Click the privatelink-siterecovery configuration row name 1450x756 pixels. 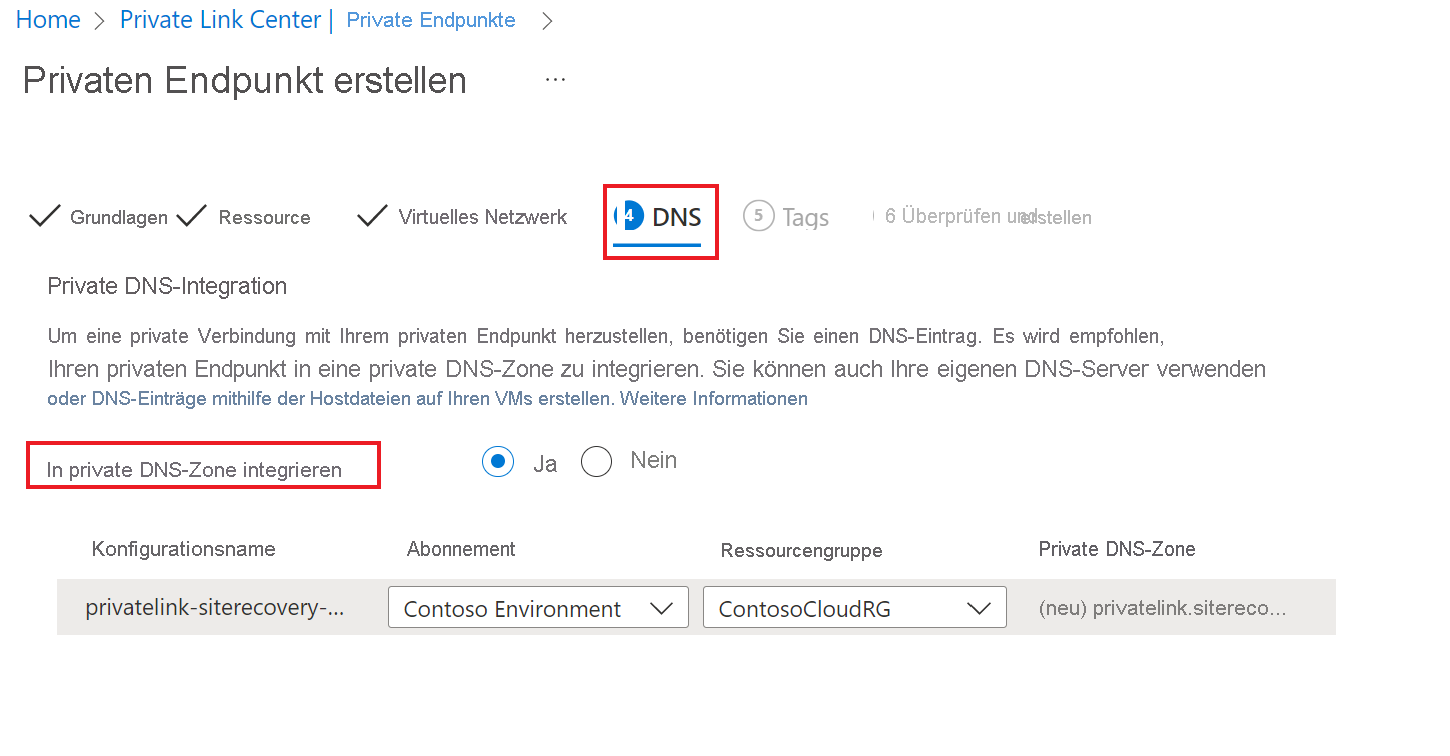(x=215, y=607)
